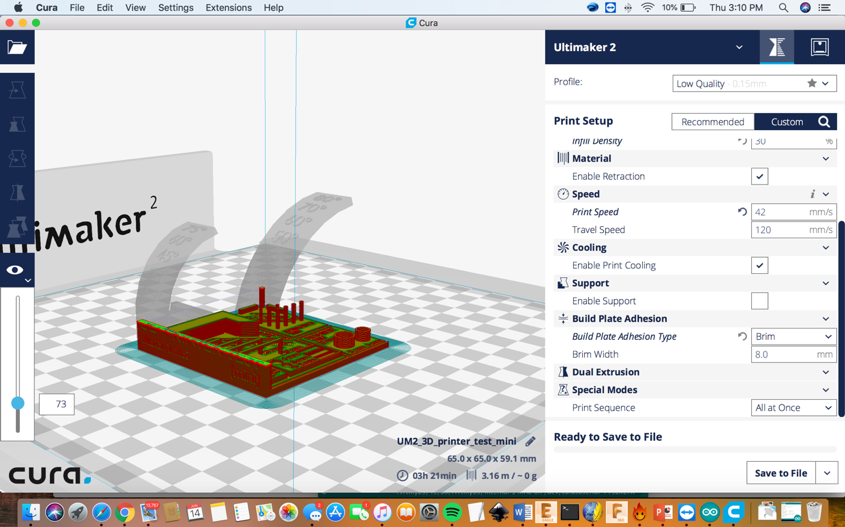Reset Build Plate Adhesion Type with revert arrow

tap(742, 336)
